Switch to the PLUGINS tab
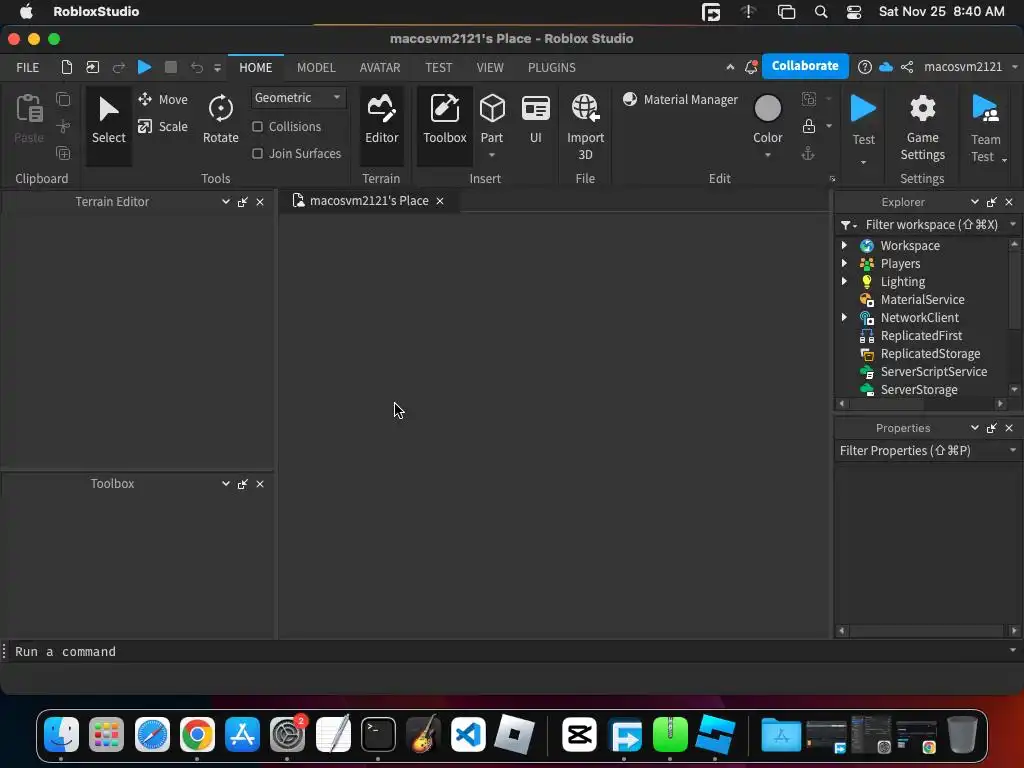The image size is (1024, 768). pos(552,67)
